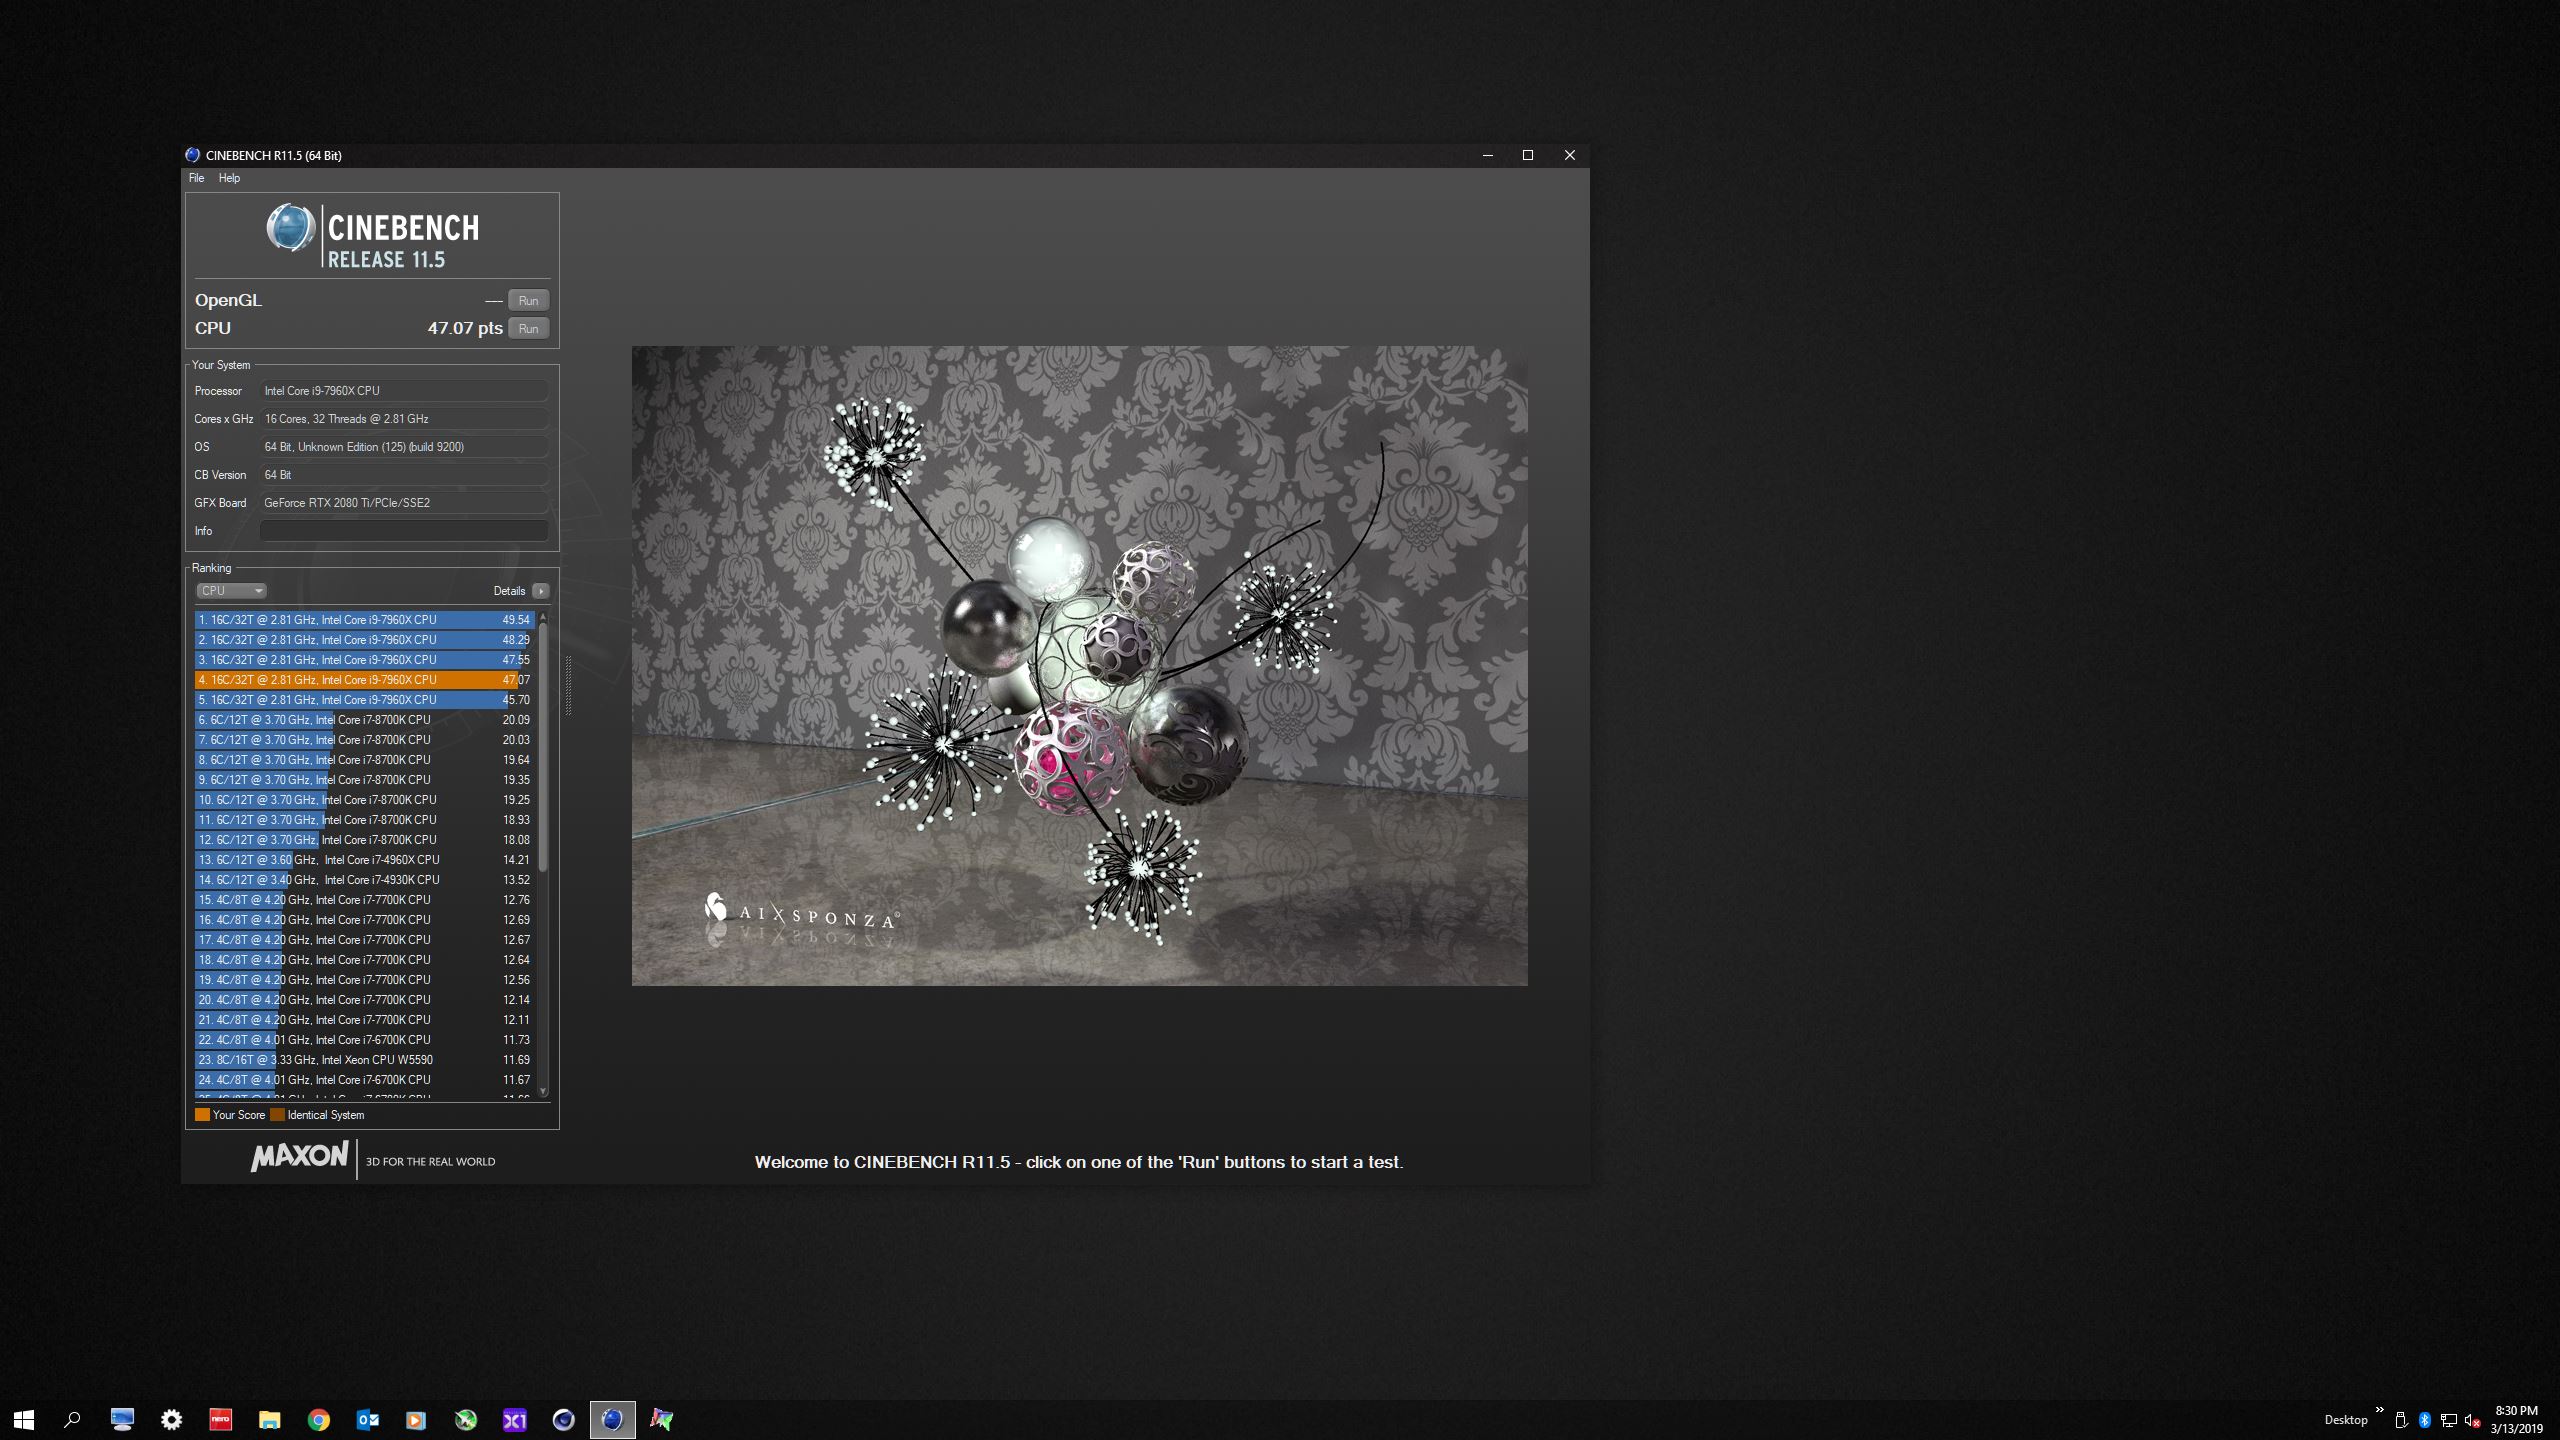The height and width of the screenshot is (1440, 2560).
Task: Expand the Desktop toolbar chevron
Action: click(2379, 1410)
